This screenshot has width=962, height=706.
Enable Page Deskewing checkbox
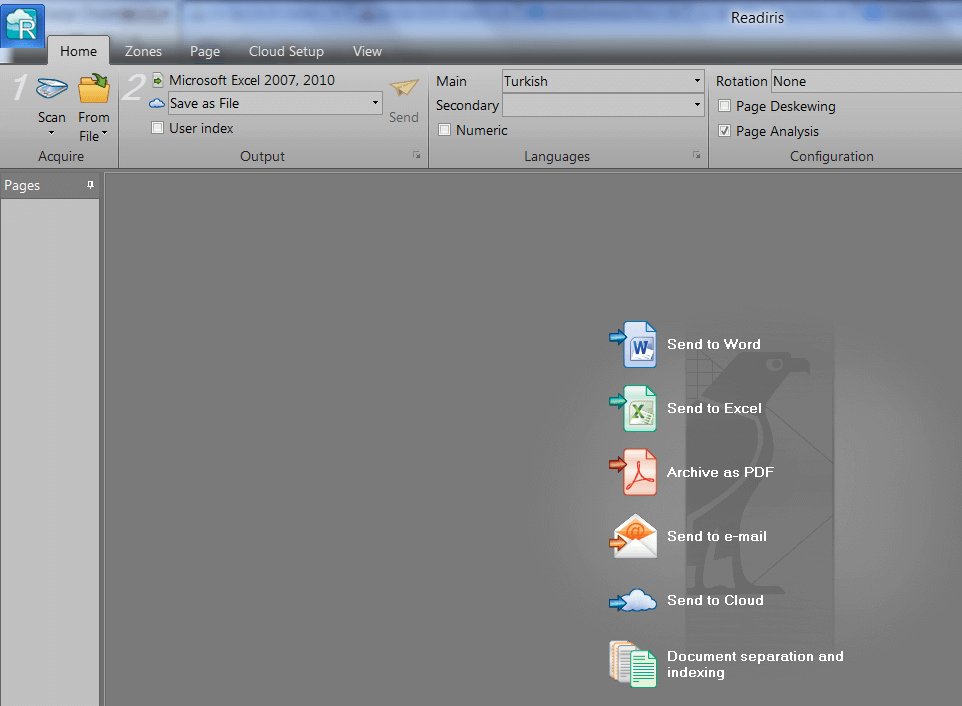725,106
